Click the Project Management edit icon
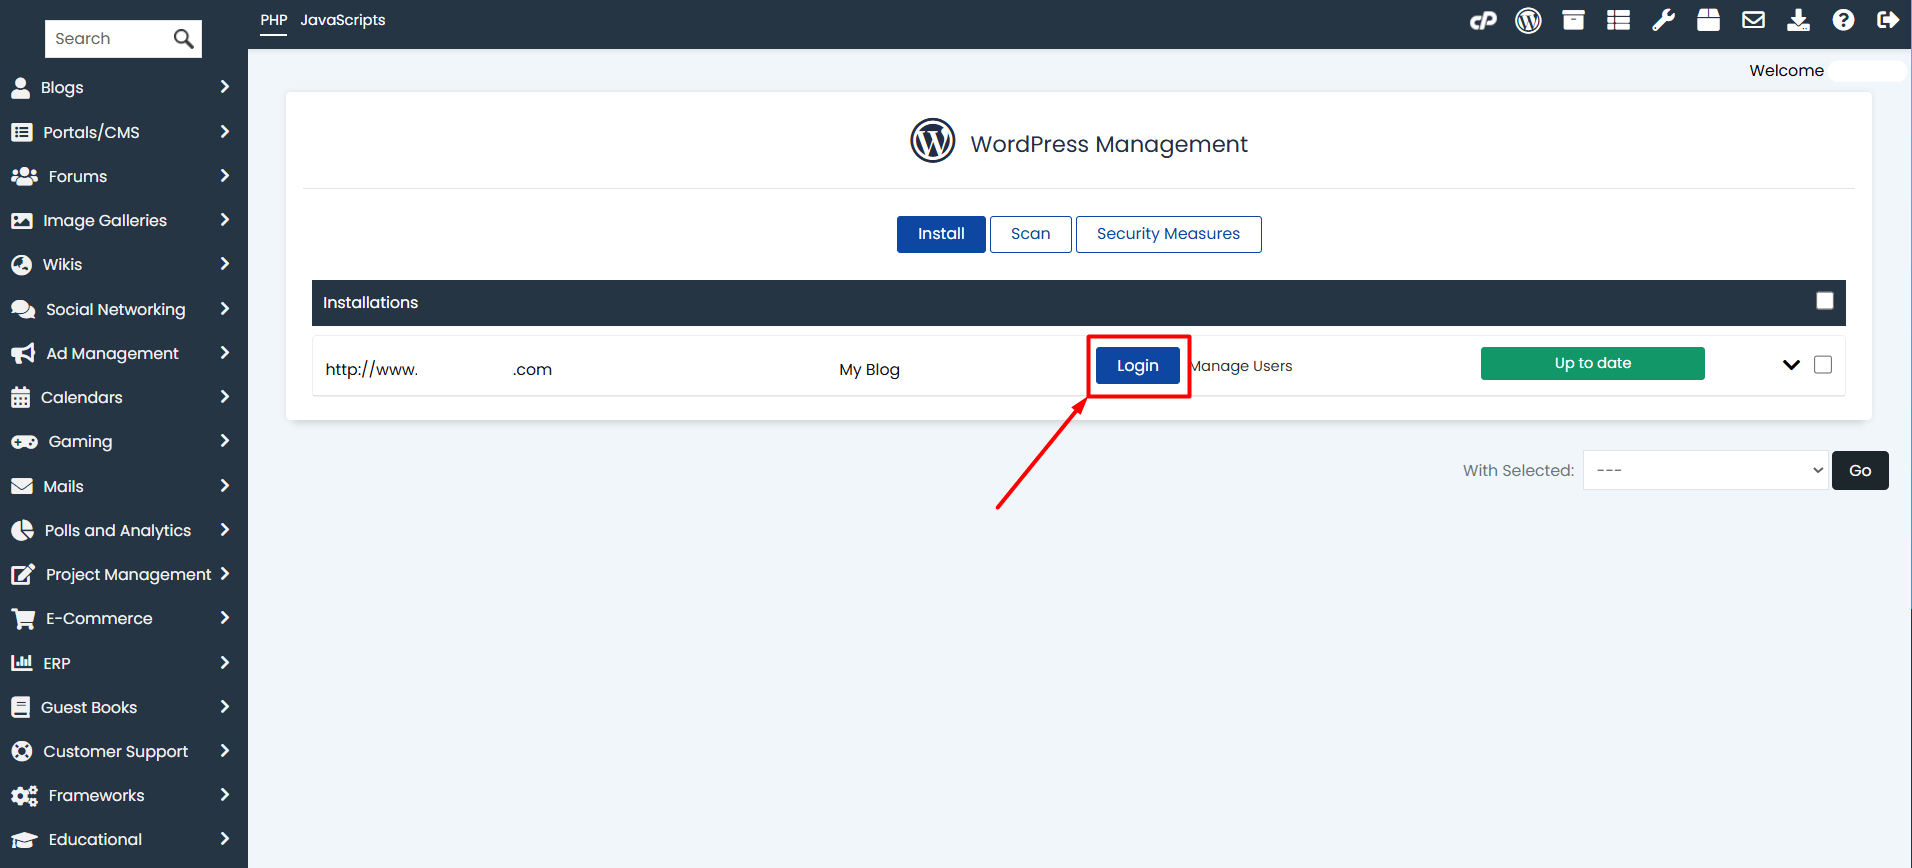The height and width of the screenshot is (868, 1912). (23, 574)
